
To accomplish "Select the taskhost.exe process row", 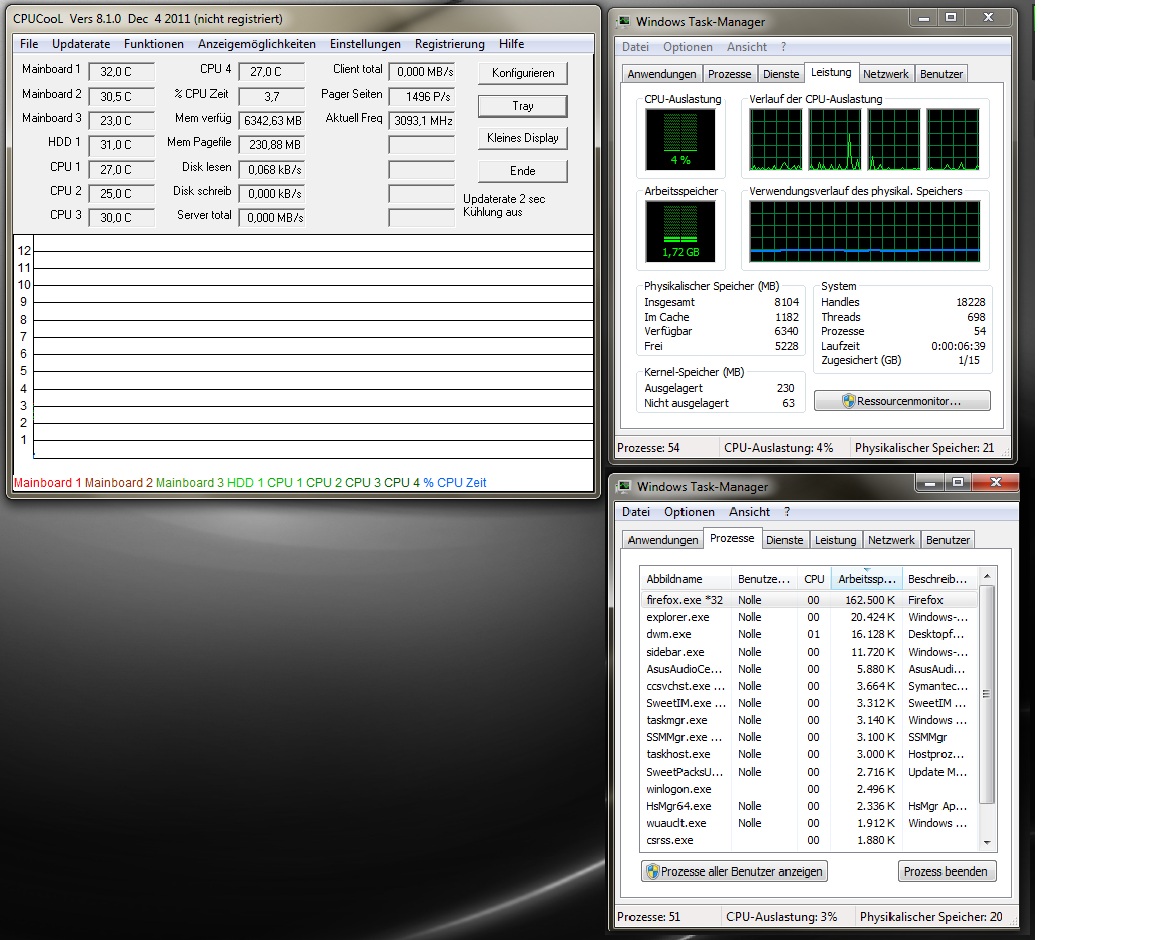I will click(x=809, y=754).
